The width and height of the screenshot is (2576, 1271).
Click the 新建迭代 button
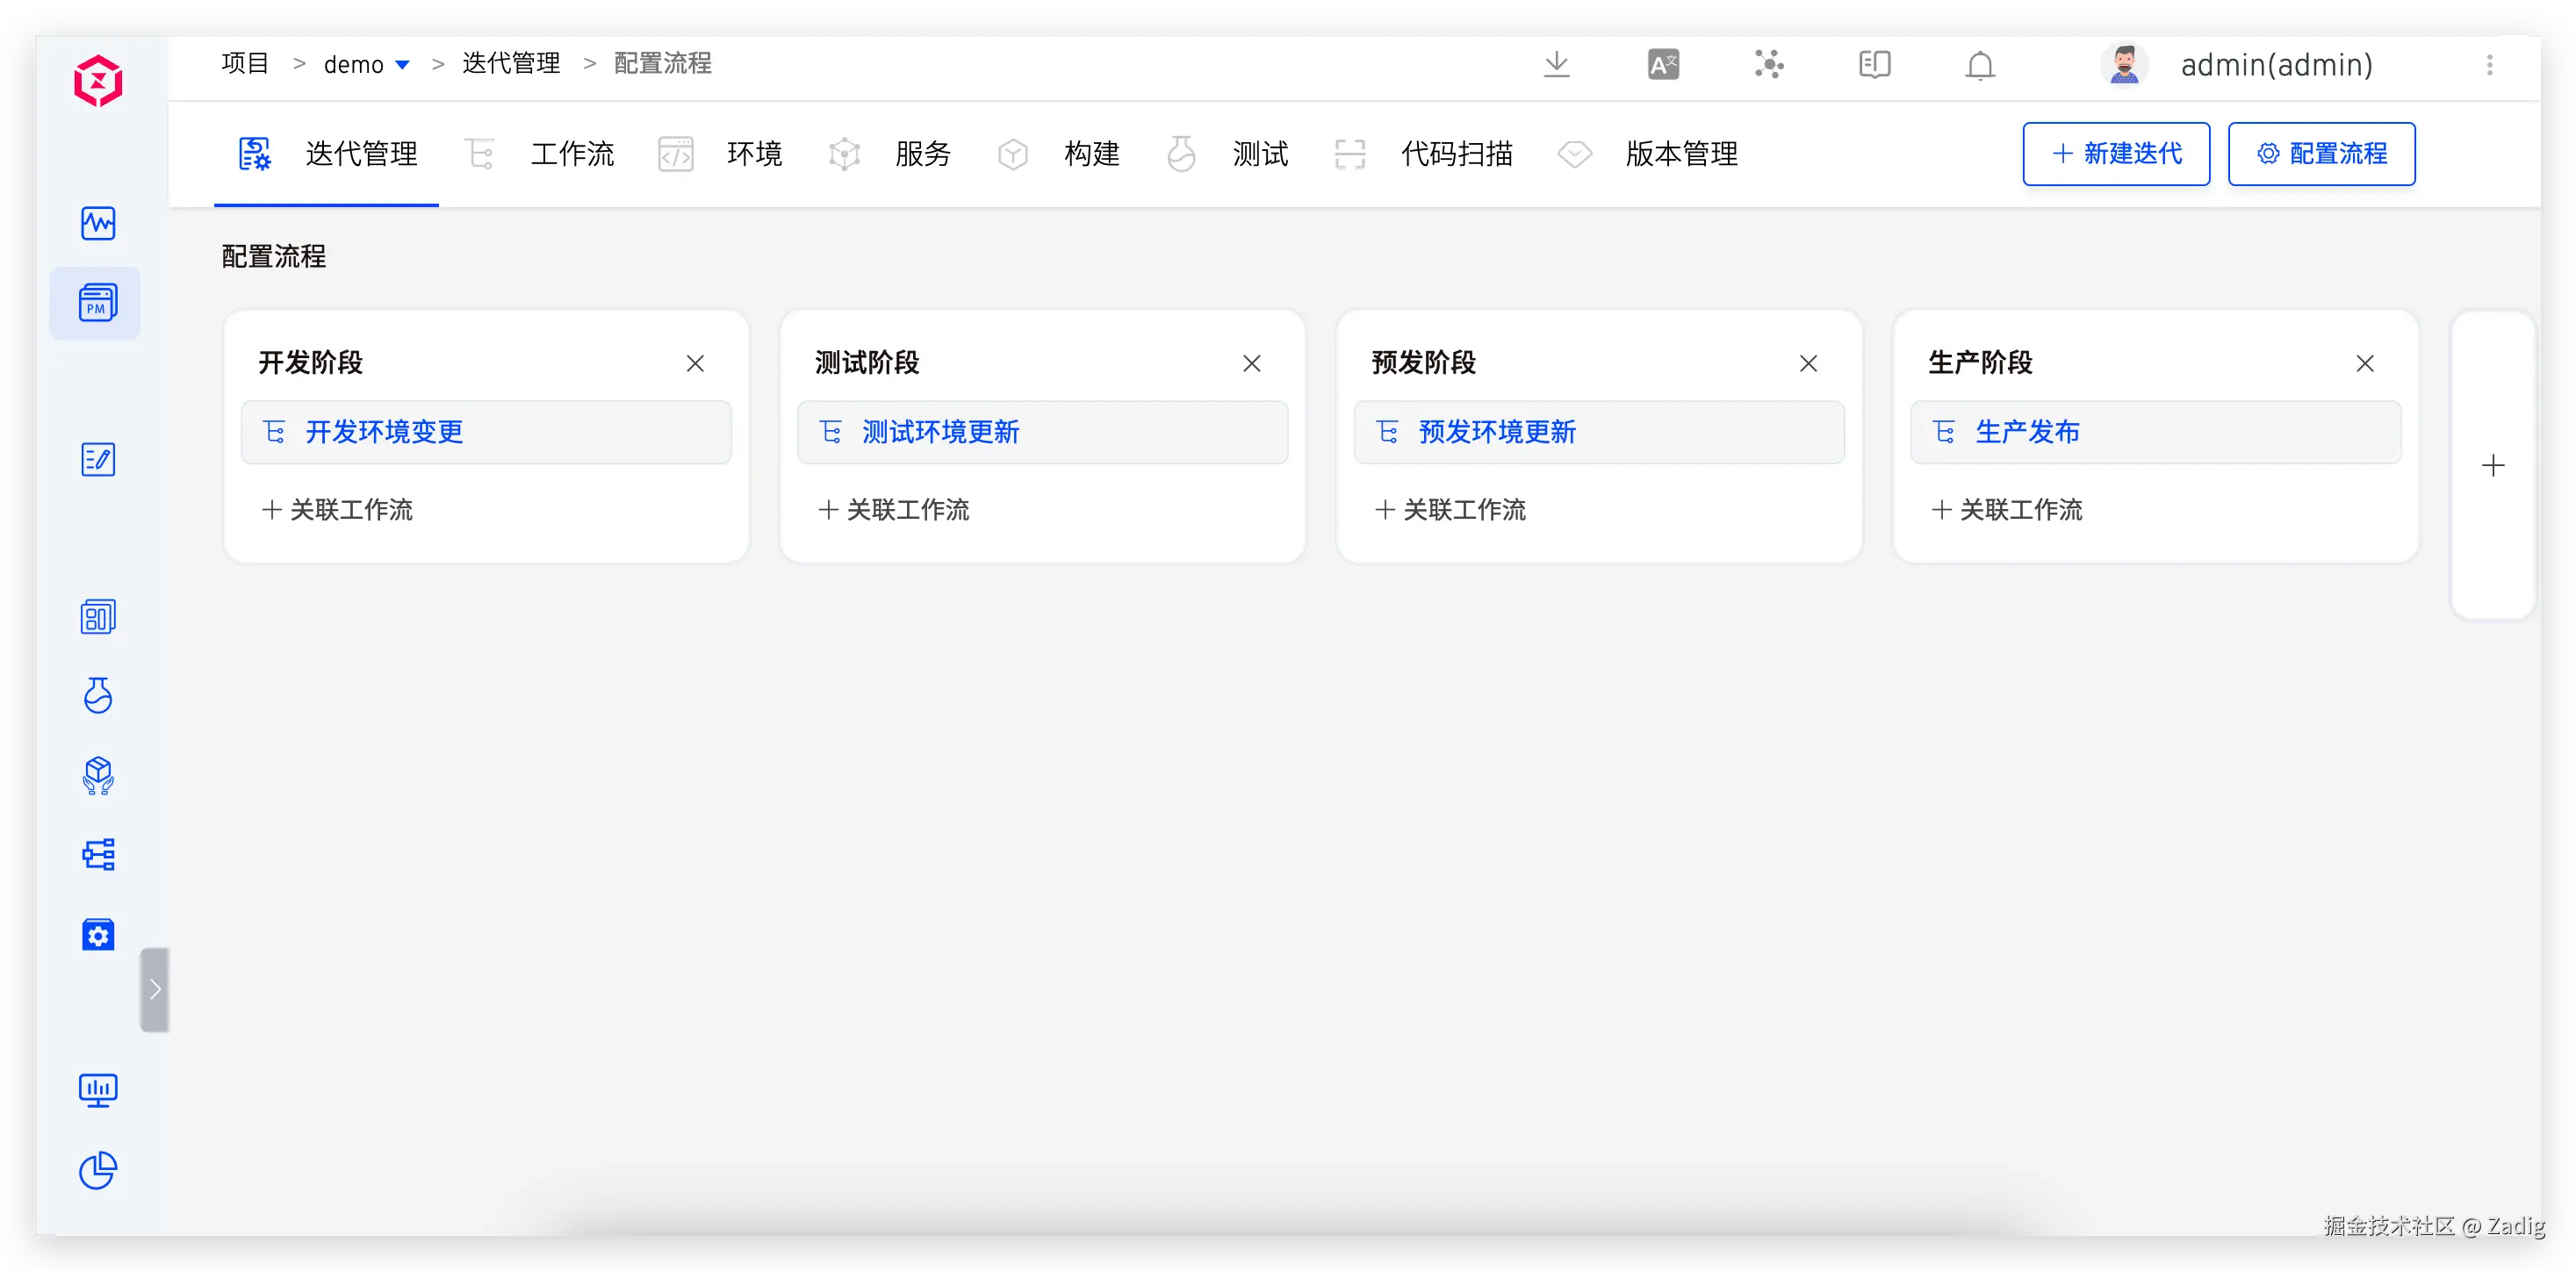click(x=2116, y=154)
